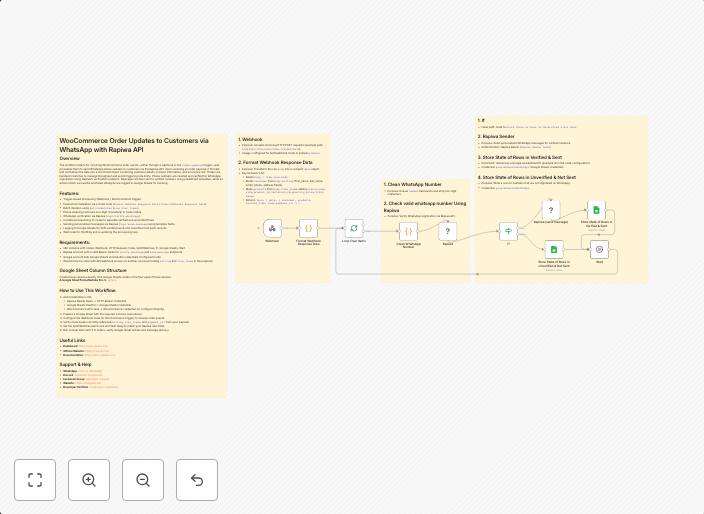Select the Webhook trigger node
This screenshot has height=514, width=704.
[272, 229]
